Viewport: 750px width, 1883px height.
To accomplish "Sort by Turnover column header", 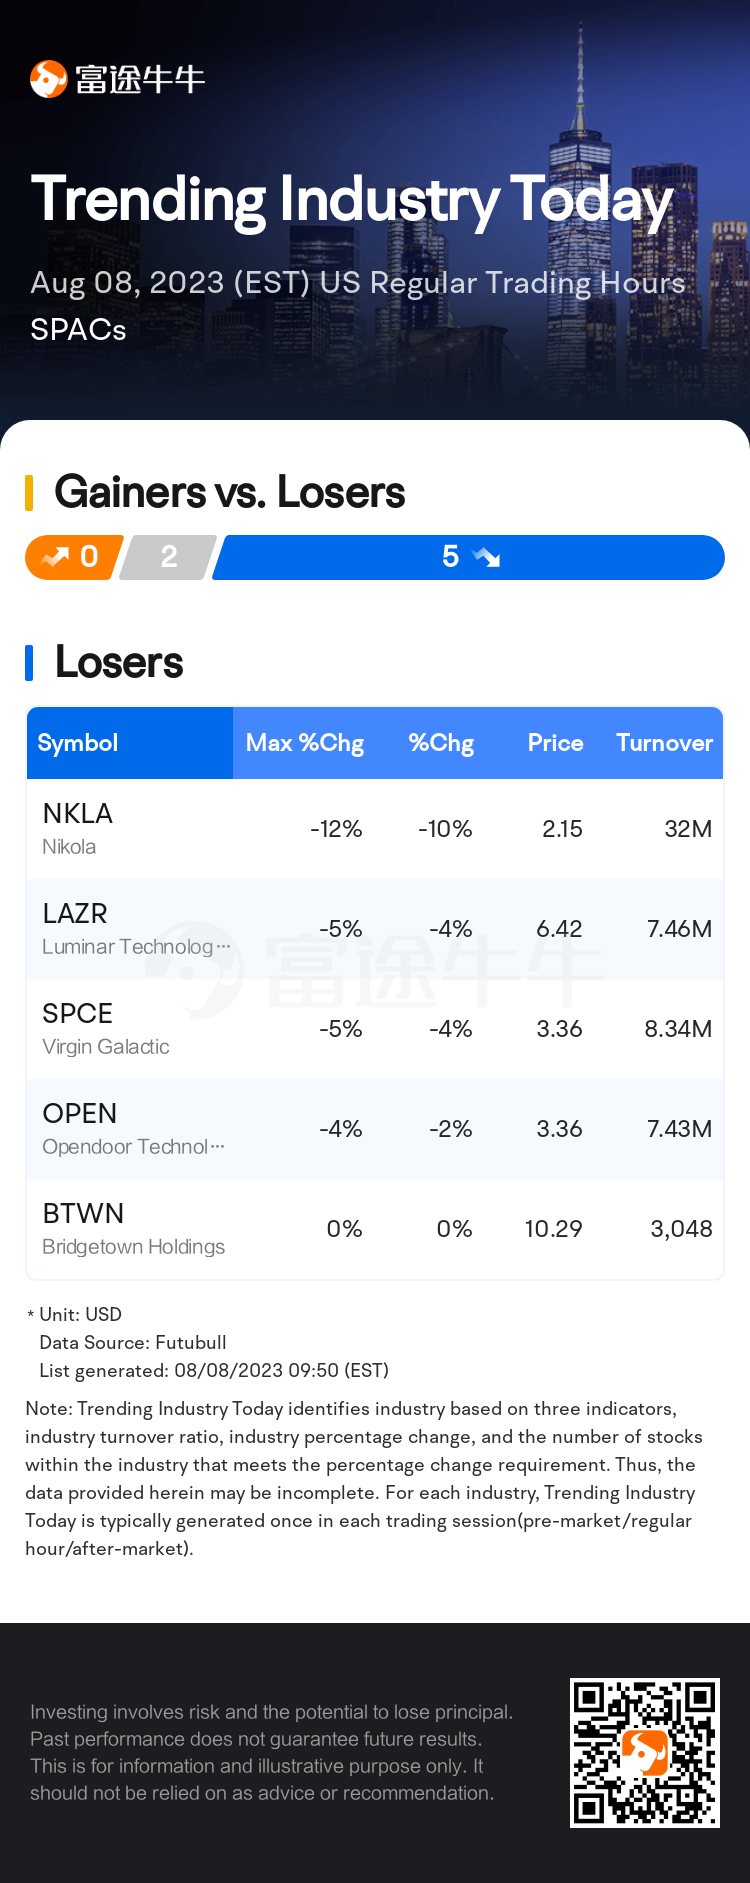I will pos(664,743).
